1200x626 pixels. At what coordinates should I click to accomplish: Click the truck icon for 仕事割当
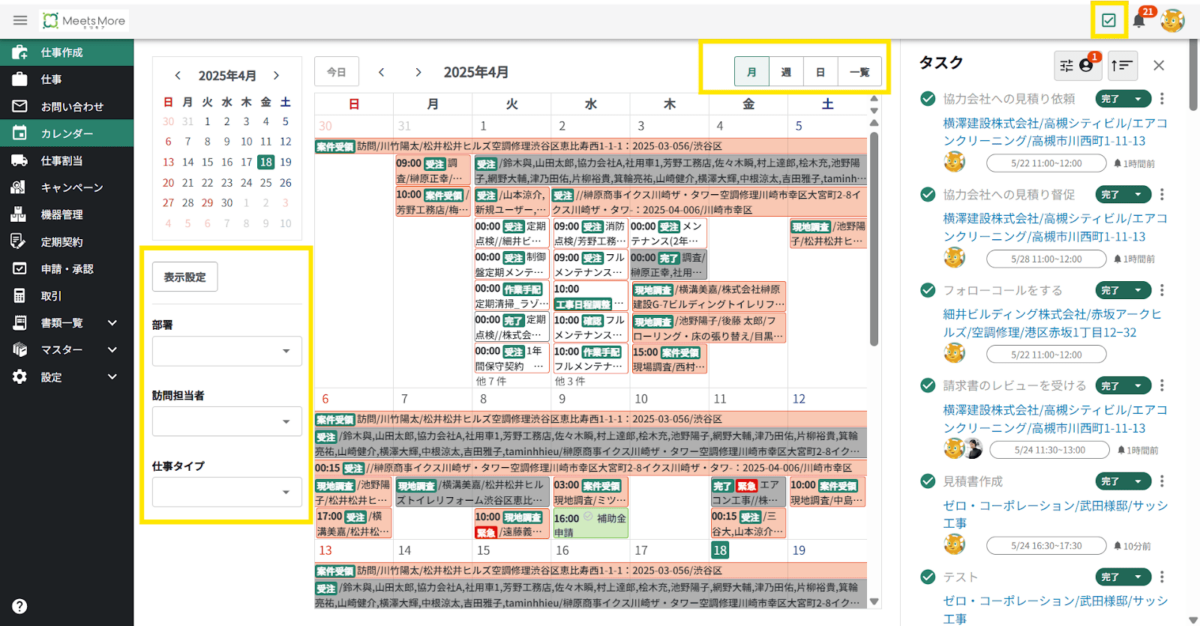tap(19, 160)
